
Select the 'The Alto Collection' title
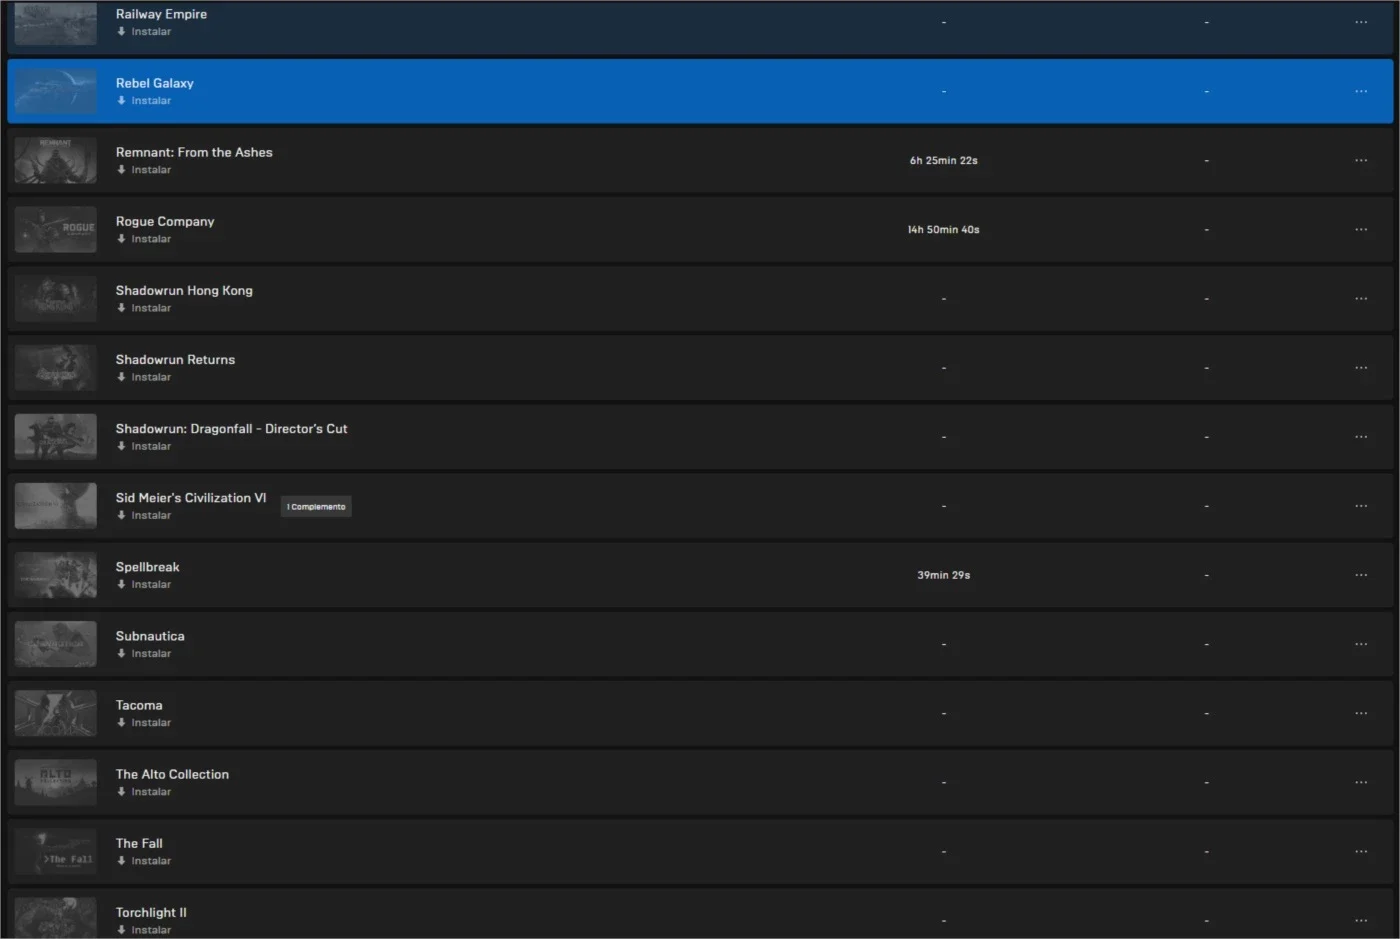tap(172, 773)
